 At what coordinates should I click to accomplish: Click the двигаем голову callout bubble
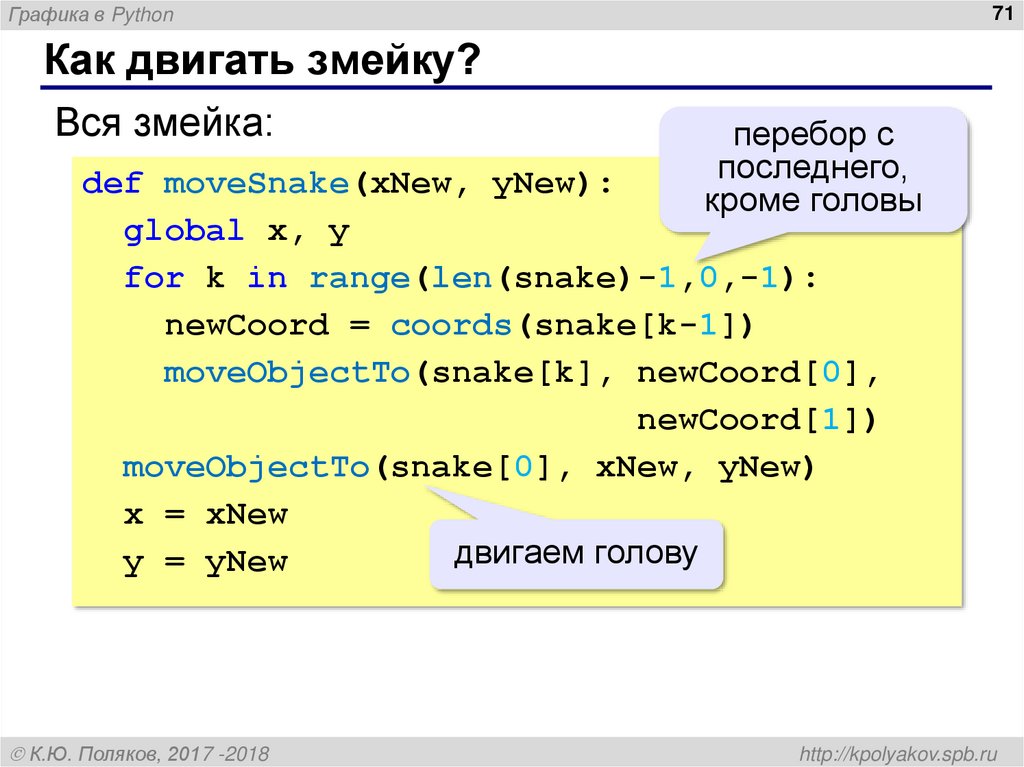578,550
